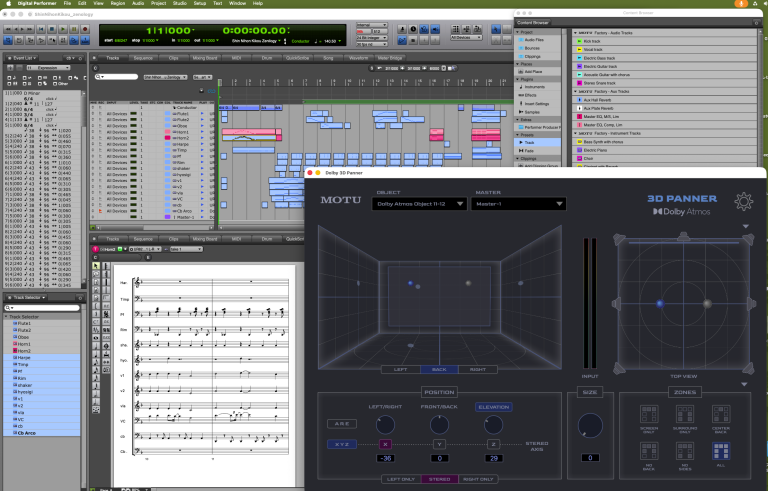The width and height of the screenshot is (768, 491).
Task: Click the Size knob
Action: [x=590, y=425]
